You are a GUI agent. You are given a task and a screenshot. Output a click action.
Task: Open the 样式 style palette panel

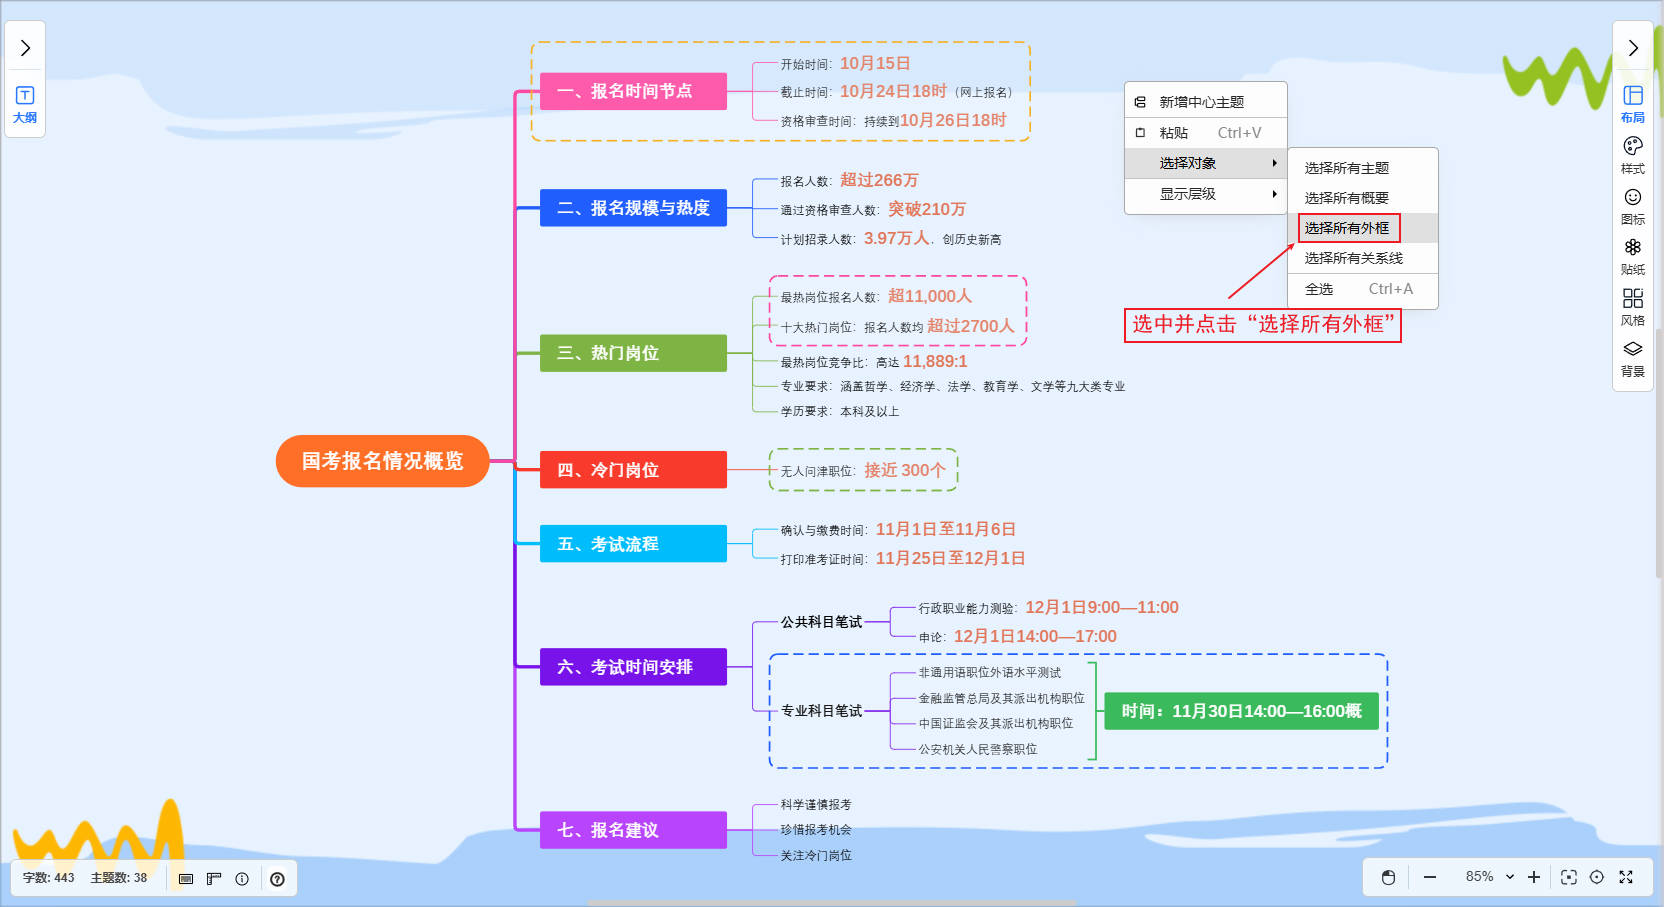(1632, 154)
